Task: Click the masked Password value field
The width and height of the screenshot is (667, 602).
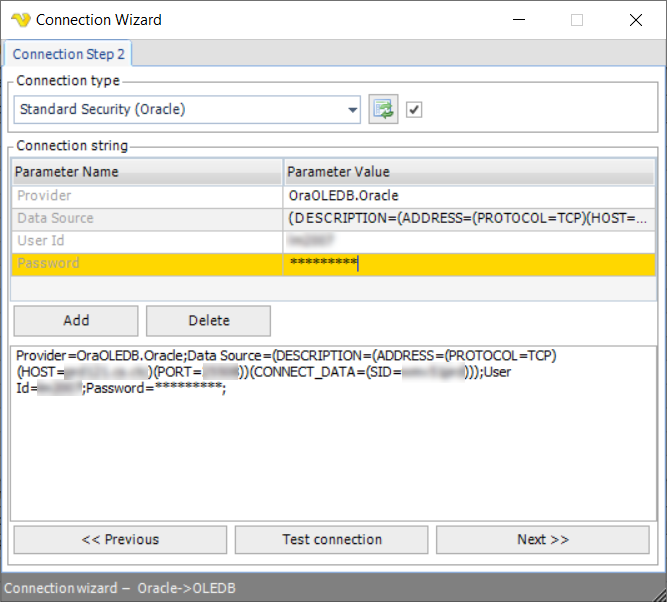Action: (469, 264)
